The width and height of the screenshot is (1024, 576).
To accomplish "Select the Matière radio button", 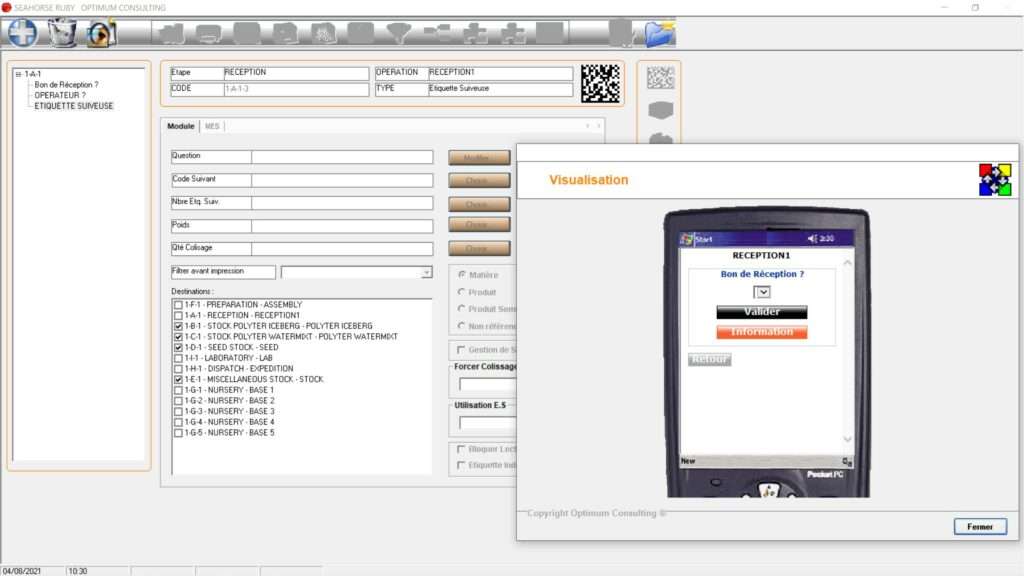I will point(461,274).
